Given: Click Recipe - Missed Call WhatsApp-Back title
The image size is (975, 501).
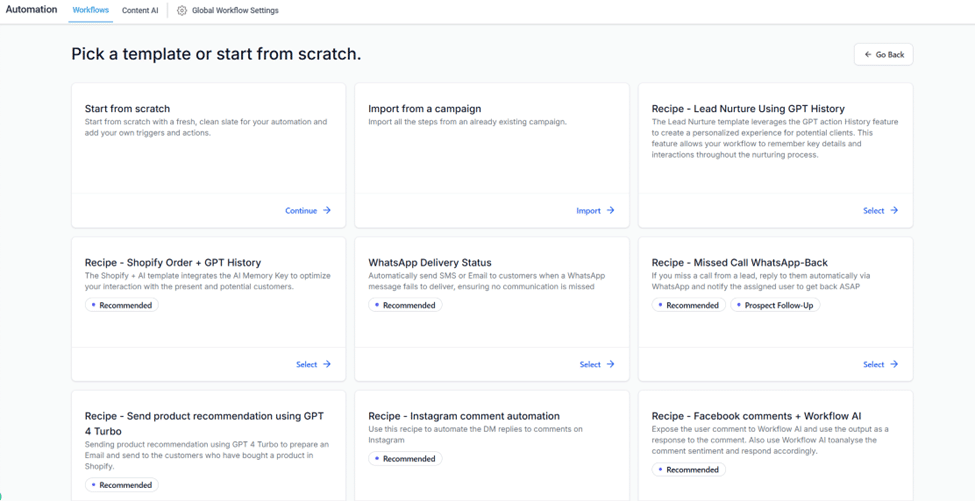Looking at the screenshot, I should point(739,262).
